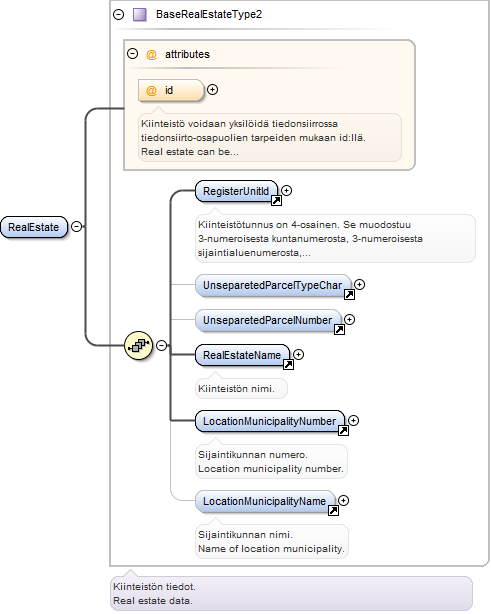Click the id annotation starting 'Kiinteistö voidaan yksilöidä'
The width and height of the screenshot is (491, 614).
(270, 137)
